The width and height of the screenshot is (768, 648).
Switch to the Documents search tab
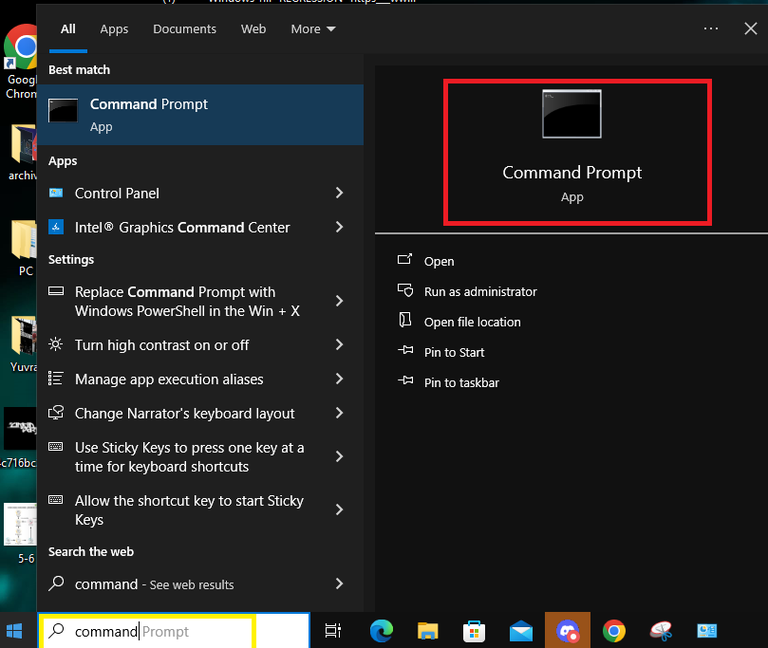185,29
